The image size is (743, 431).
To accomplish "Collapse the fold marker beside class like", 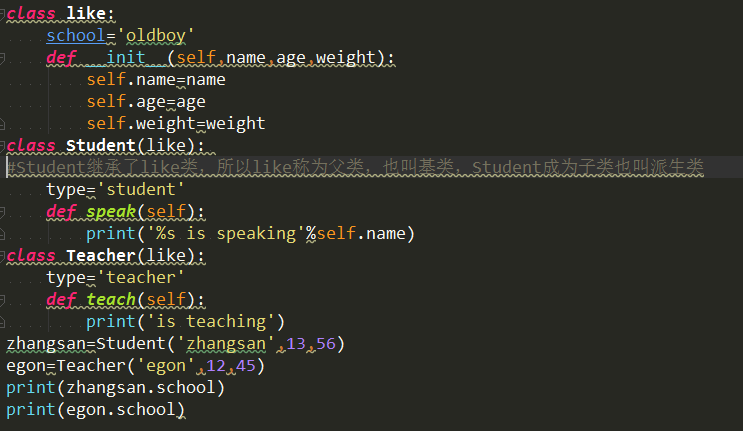I will click(2, 13).
